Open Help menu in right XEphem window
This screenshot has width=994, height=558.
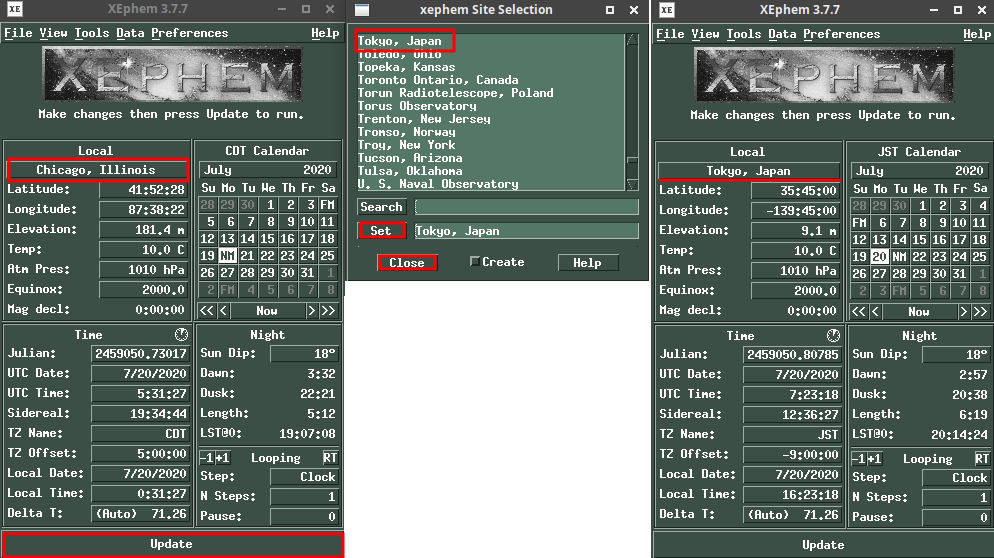coord(977,34)
